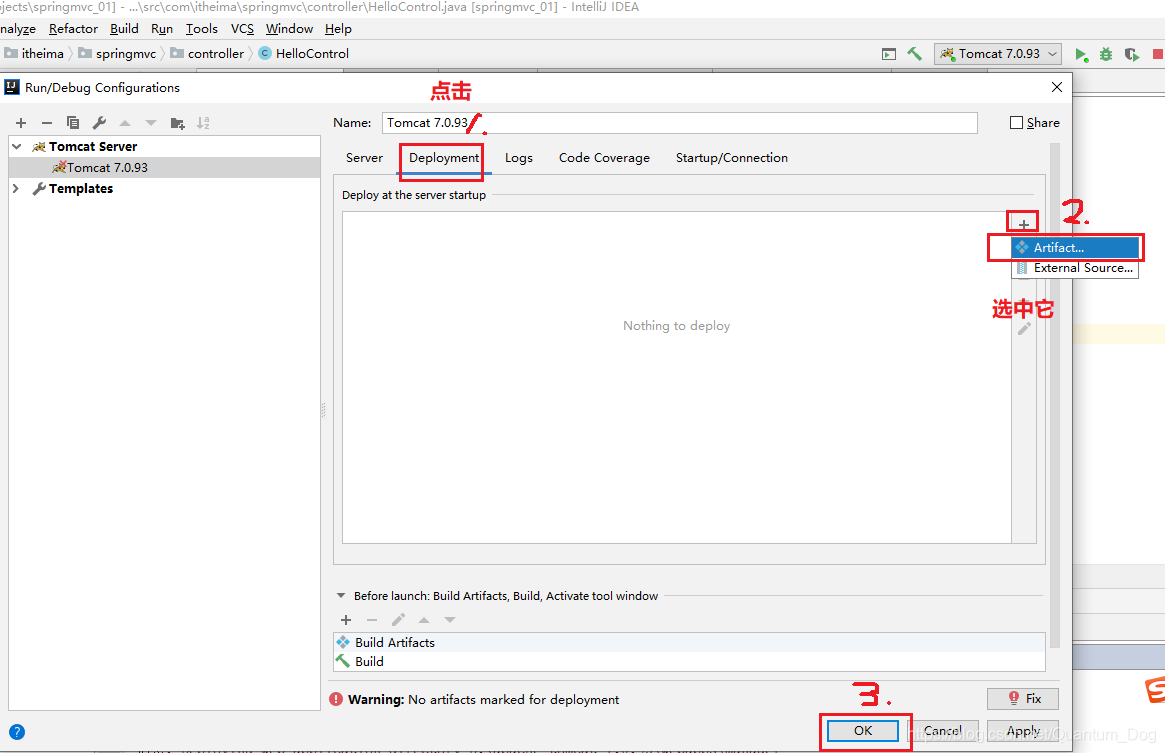Collapse Tomcat Server tree node

[x=16, y=146]
